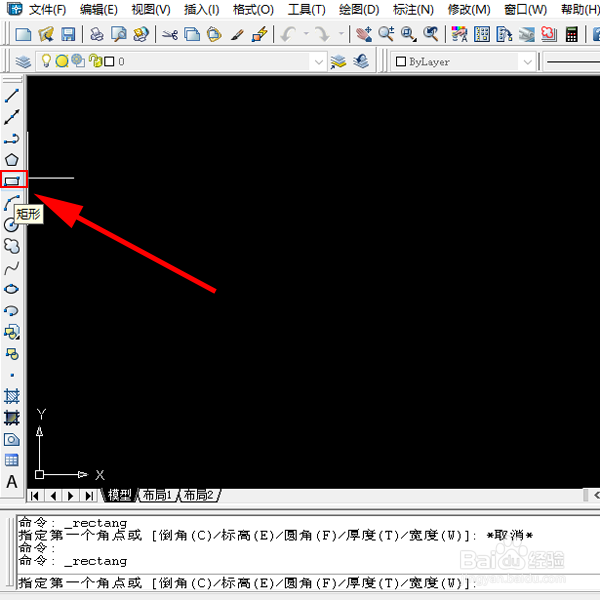Open the 标注(N) menu
This screenshot has width=600, height=600.
[x=413, y=10]
